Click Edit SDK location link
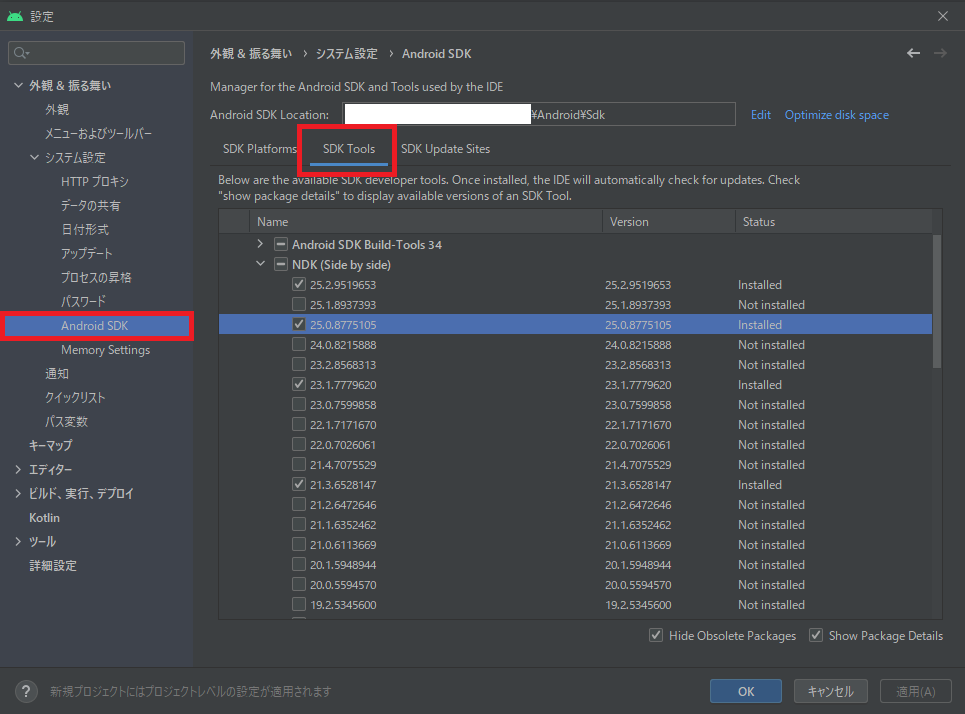The width and height of the screenshot is (965, 714). pyautogui.click(x=761, y=114)
